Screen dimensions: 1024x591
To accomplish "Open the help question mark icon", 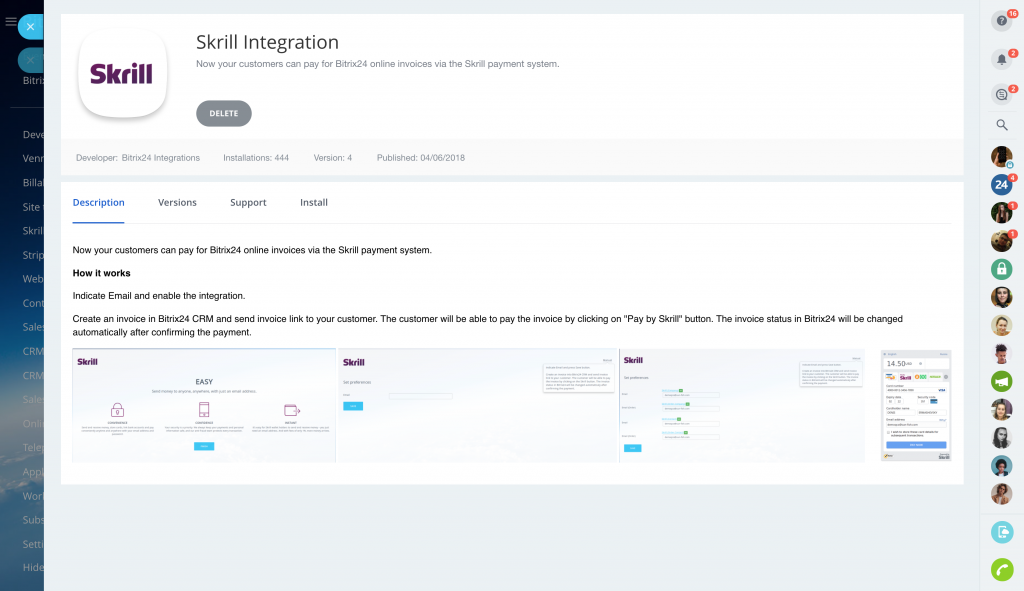I will 1001,21.
